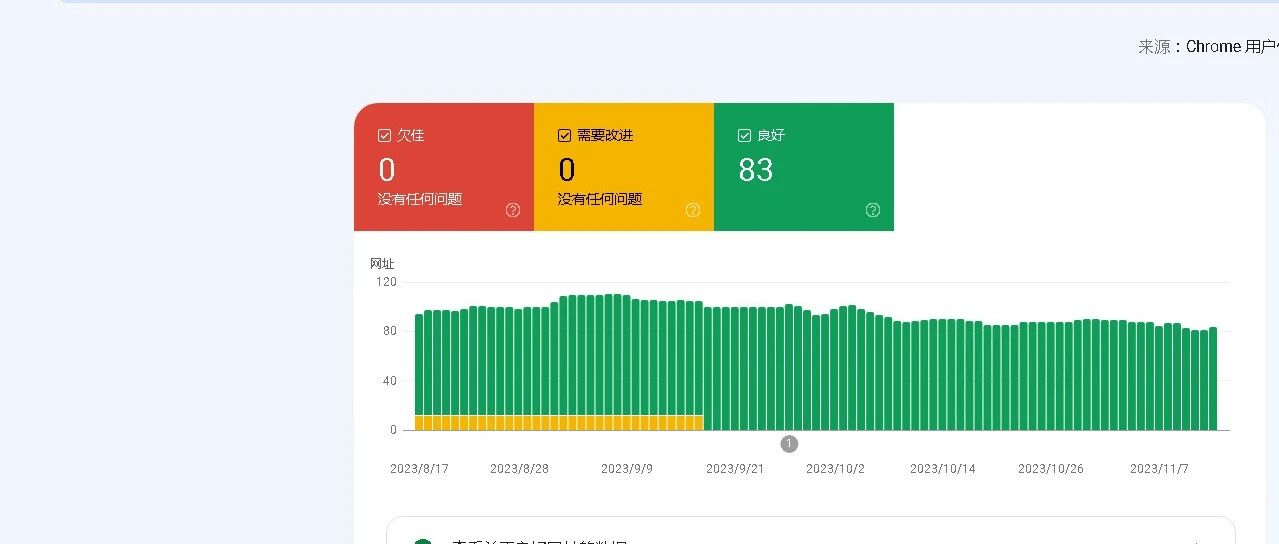Click the 2023/11/7 date label
The image size is (1279, 544).
(x=1159, y=469)
